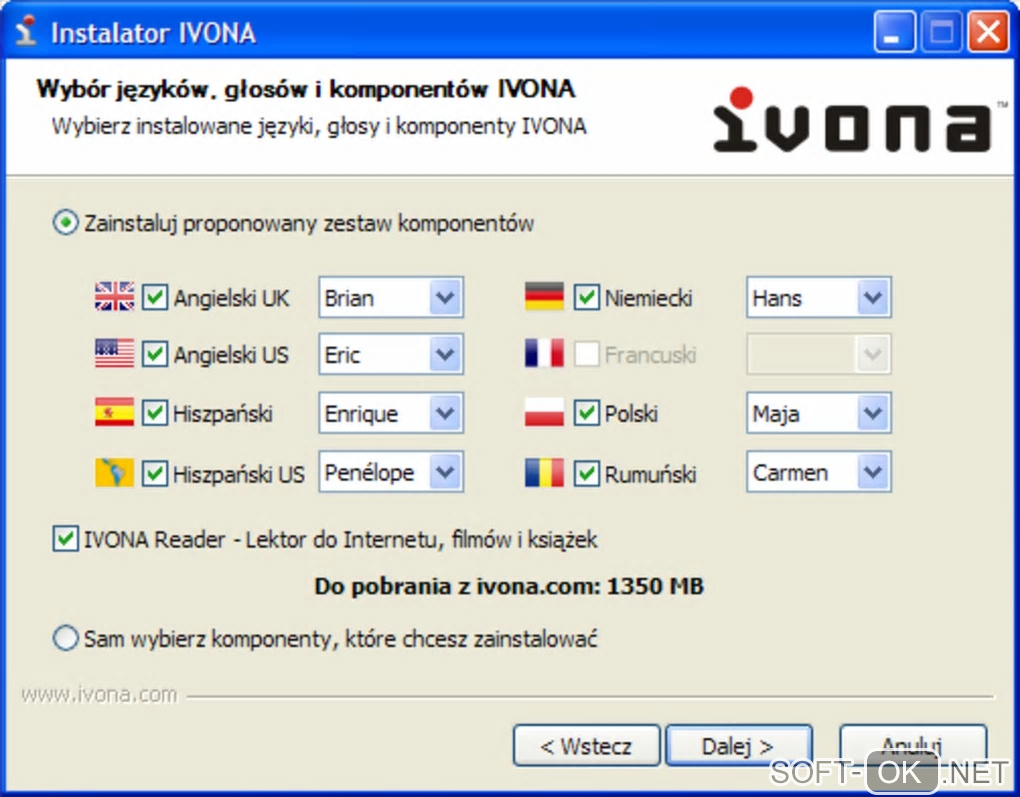The height and width of the screenshot is (797, 1020).
Task: Uncheck the Niemiecki checkbox
Action: pos(587,297)
